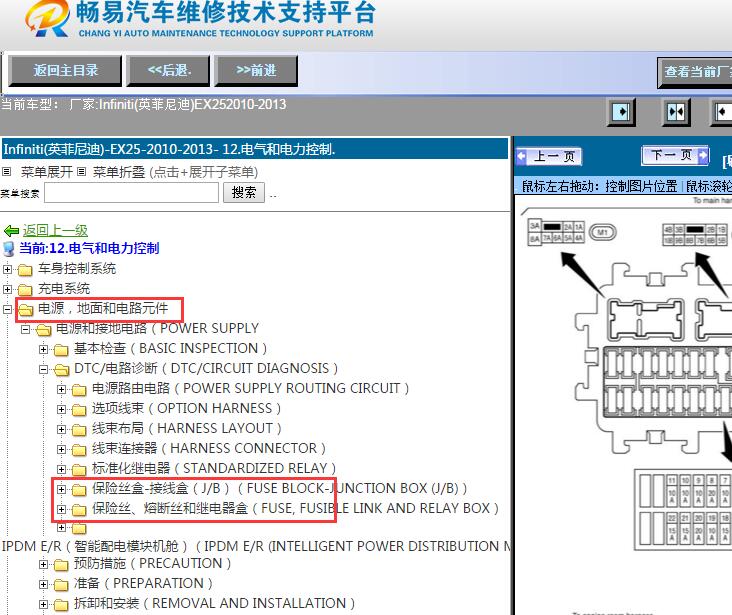Click the computer icon beside 当前:12
This screenshot has height=615, width=732.
(x=9, y=249)
